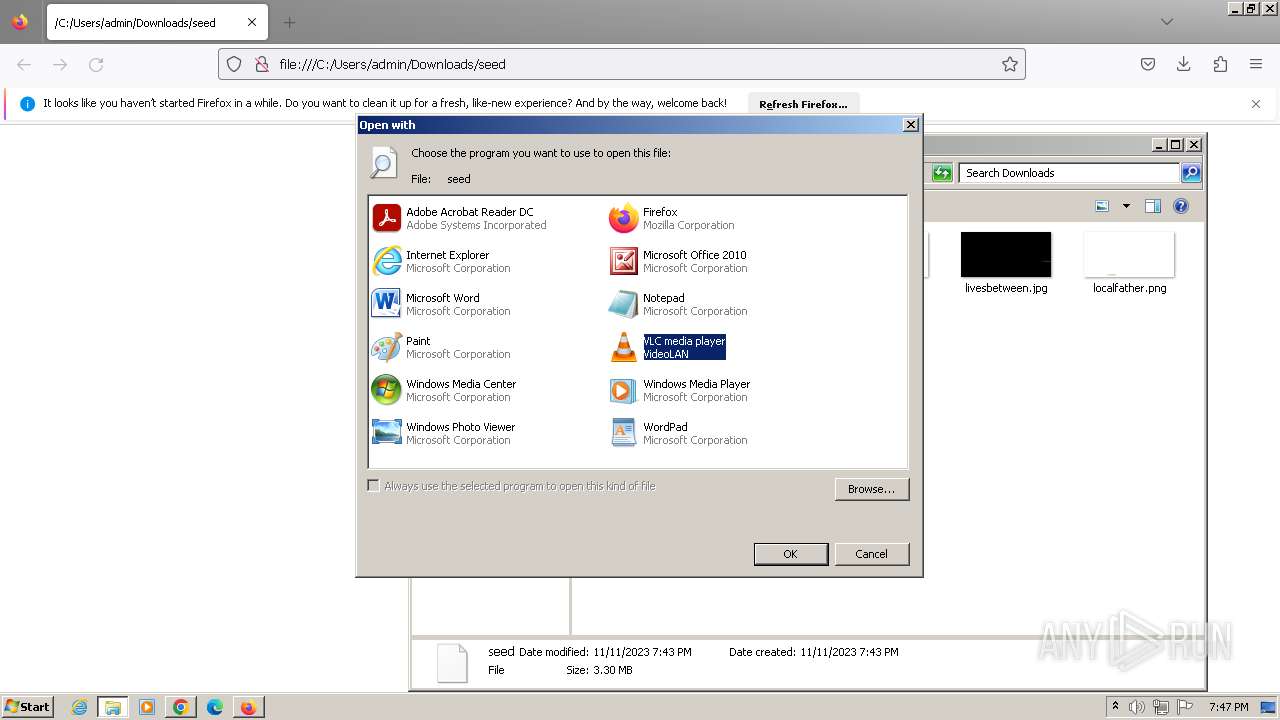Toggle 'Always use the selected program' checkbox
Image resolution: width=1280 pixels, height=720 pixels.
point(373,486)
